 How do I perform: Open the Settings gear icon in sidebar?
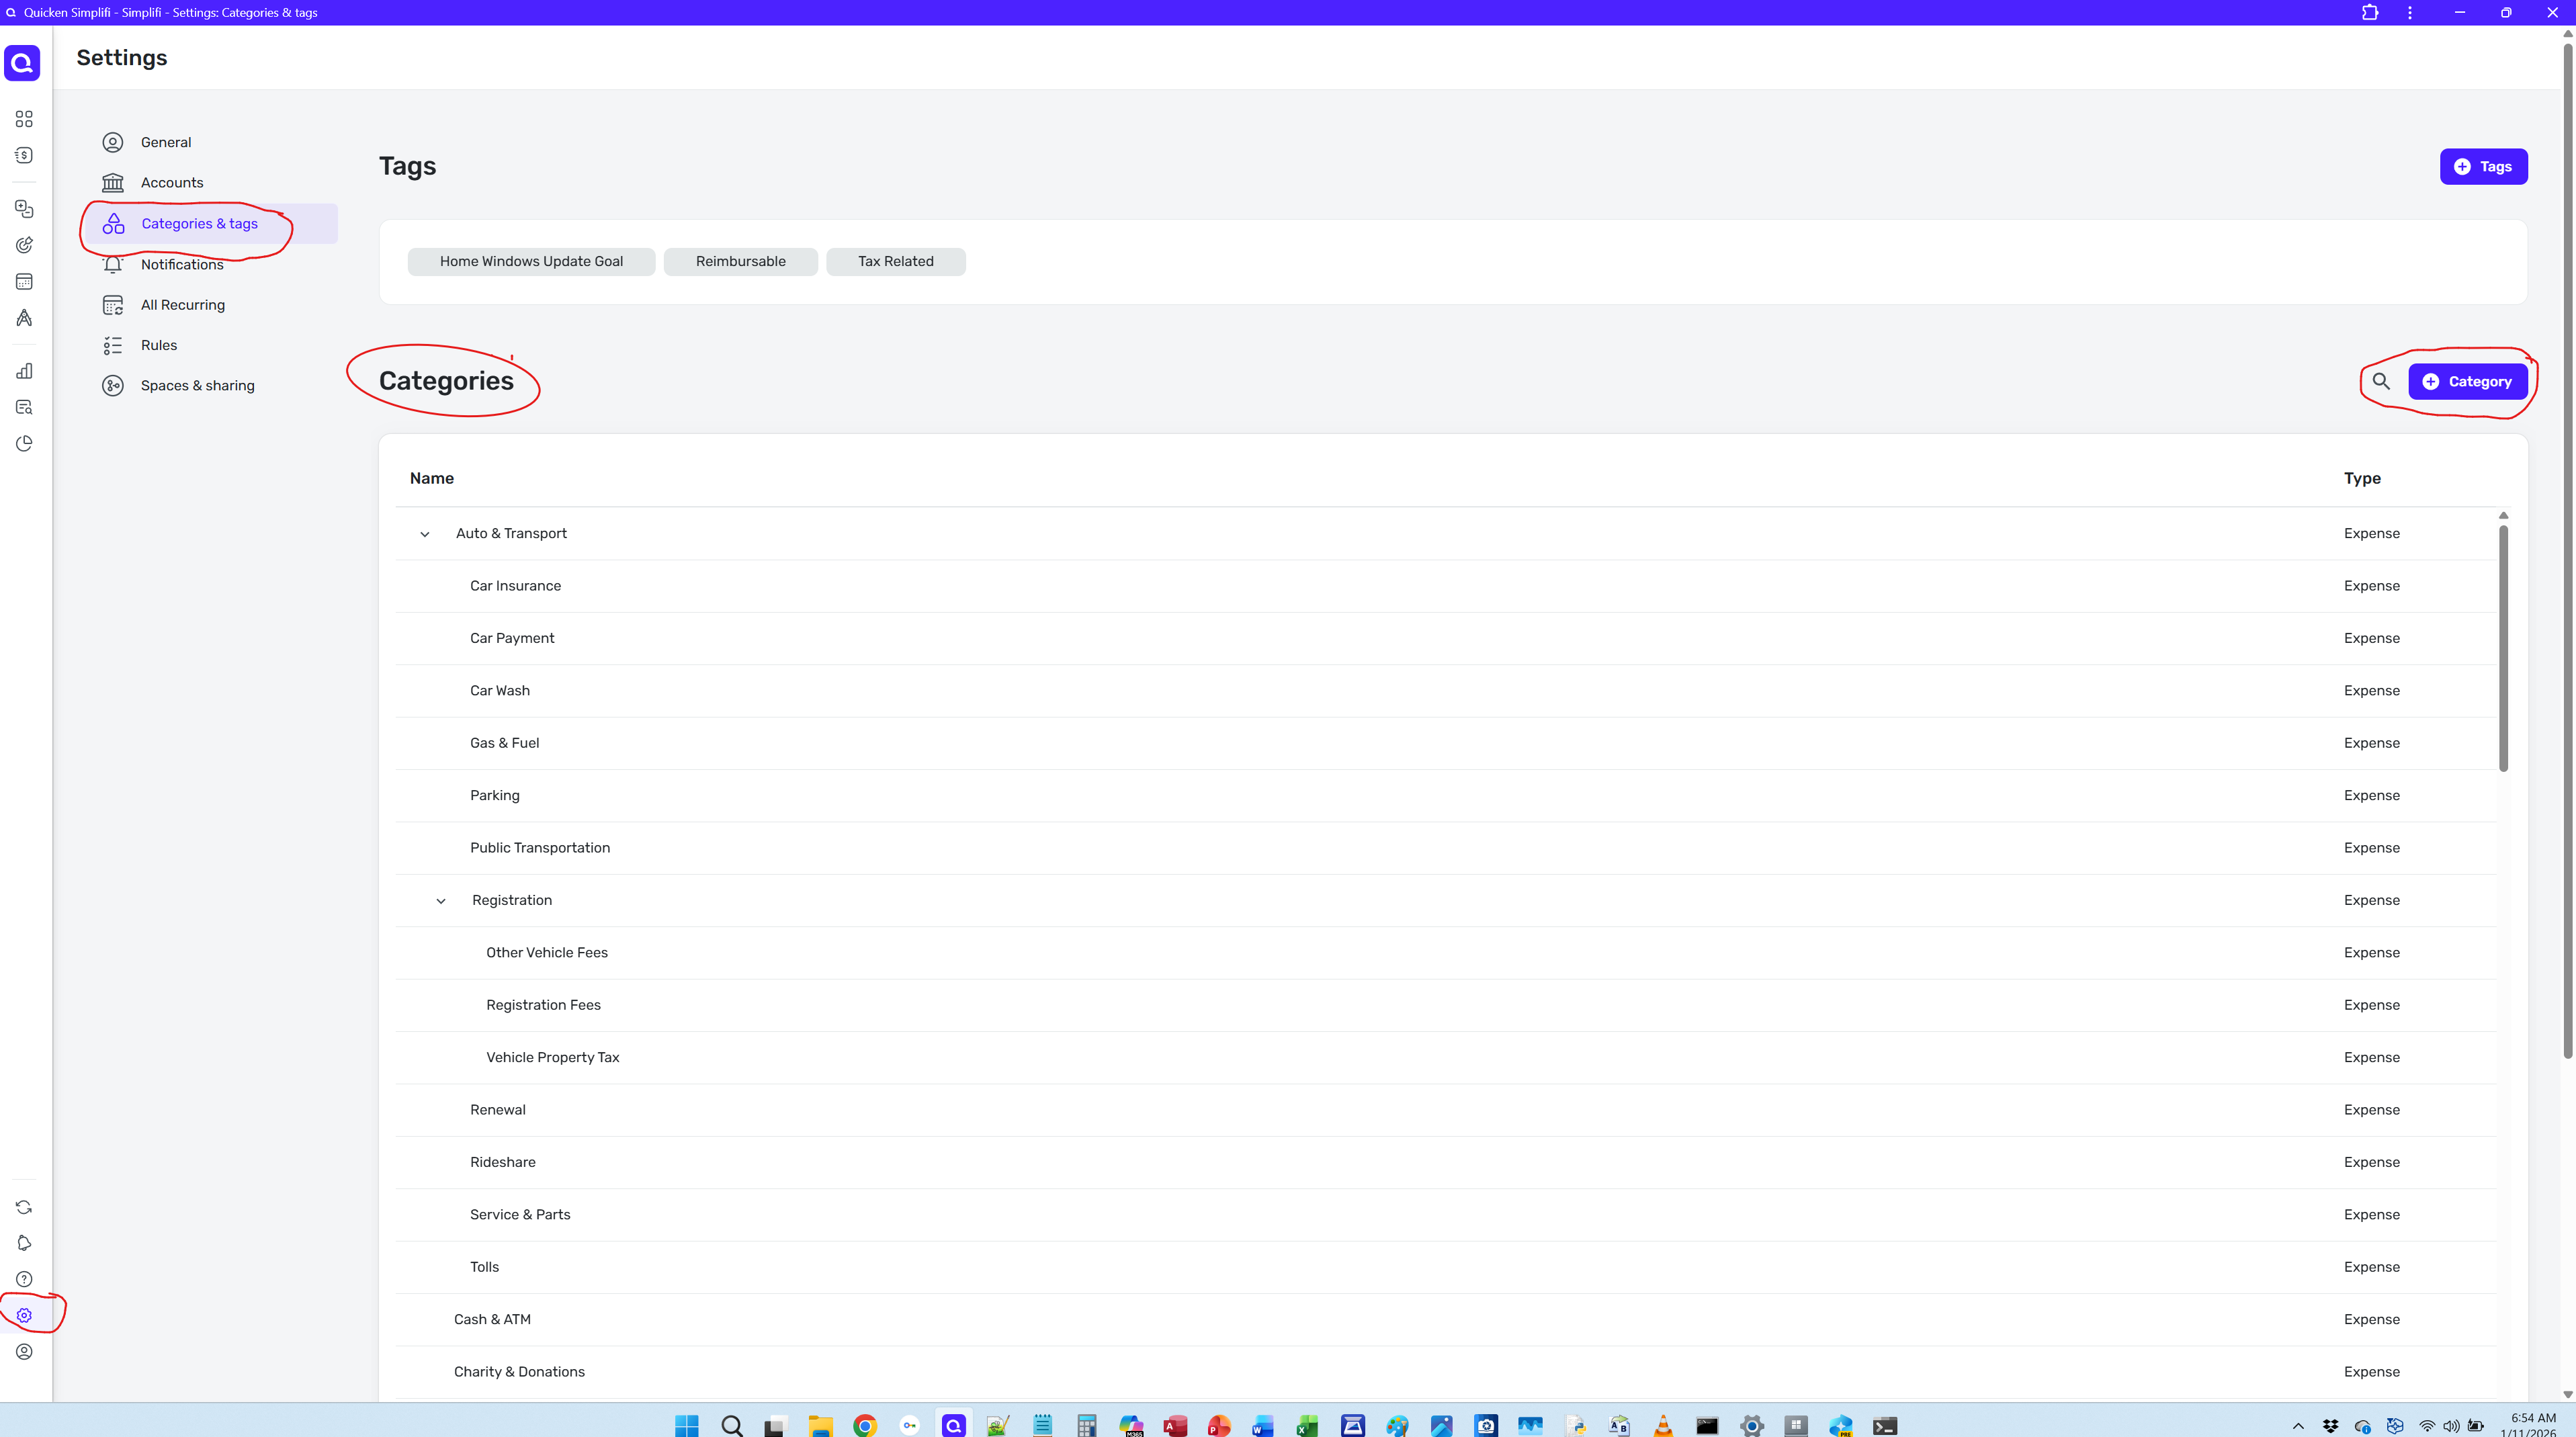click(x=24, y=1315)
